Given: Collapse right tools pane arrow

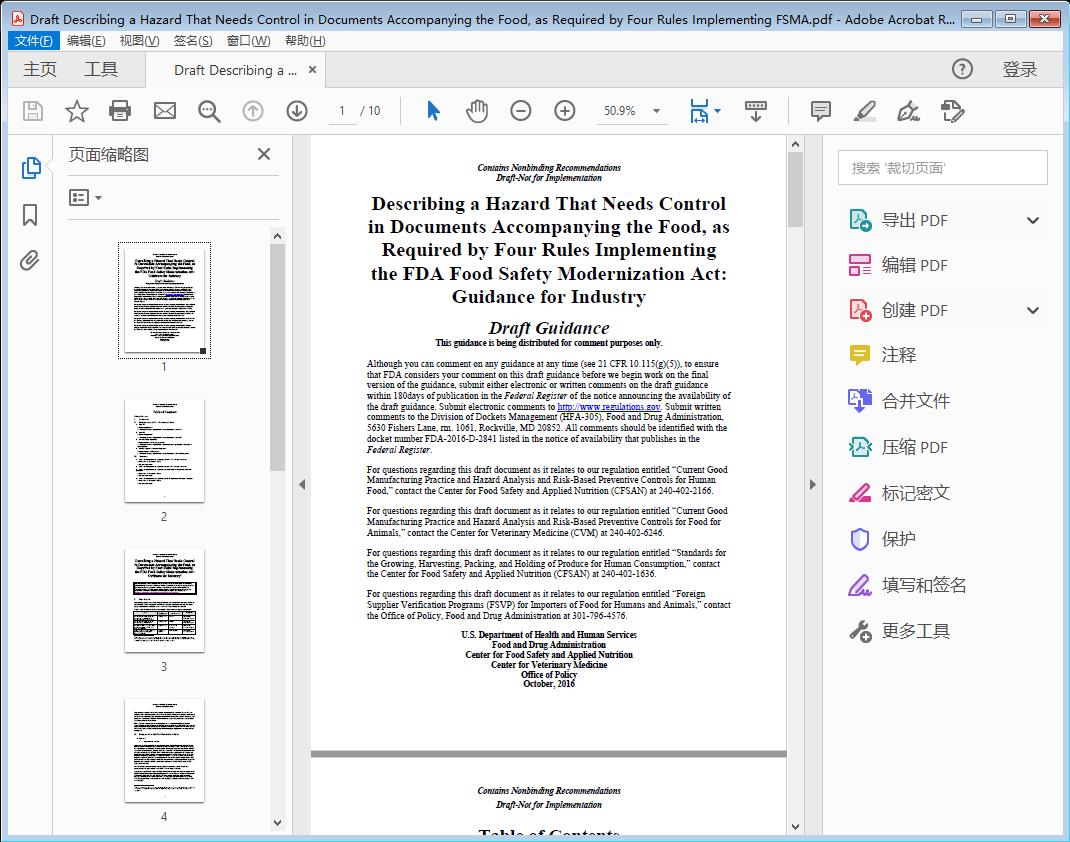Looking at the screenshot, I should click(x=812, y=484).
